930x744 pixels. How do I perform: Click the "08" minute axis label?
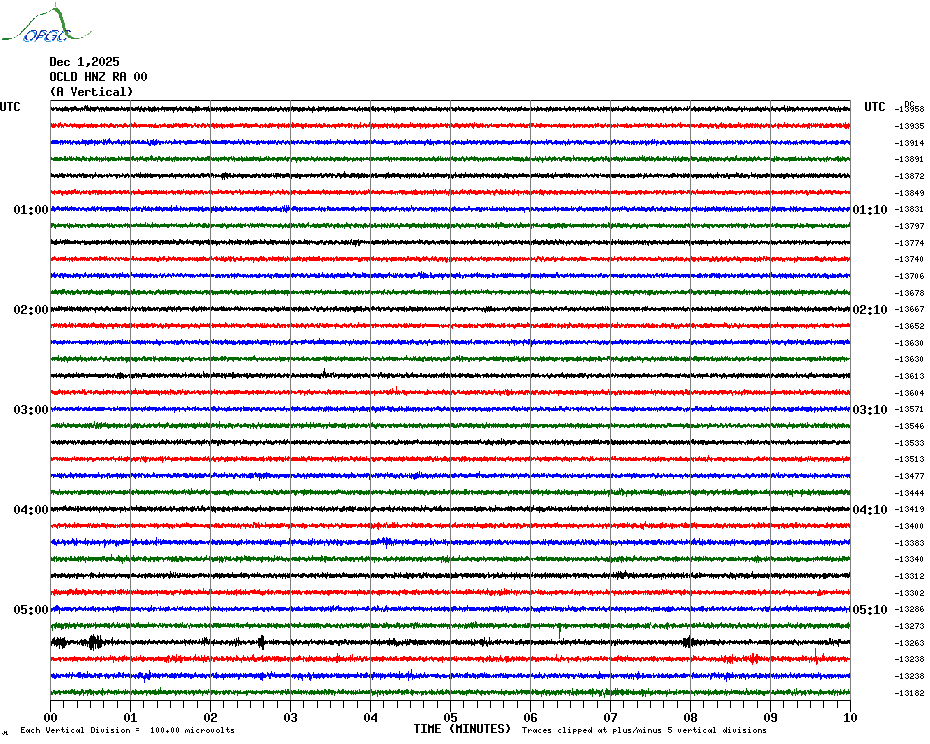point(690,718)
